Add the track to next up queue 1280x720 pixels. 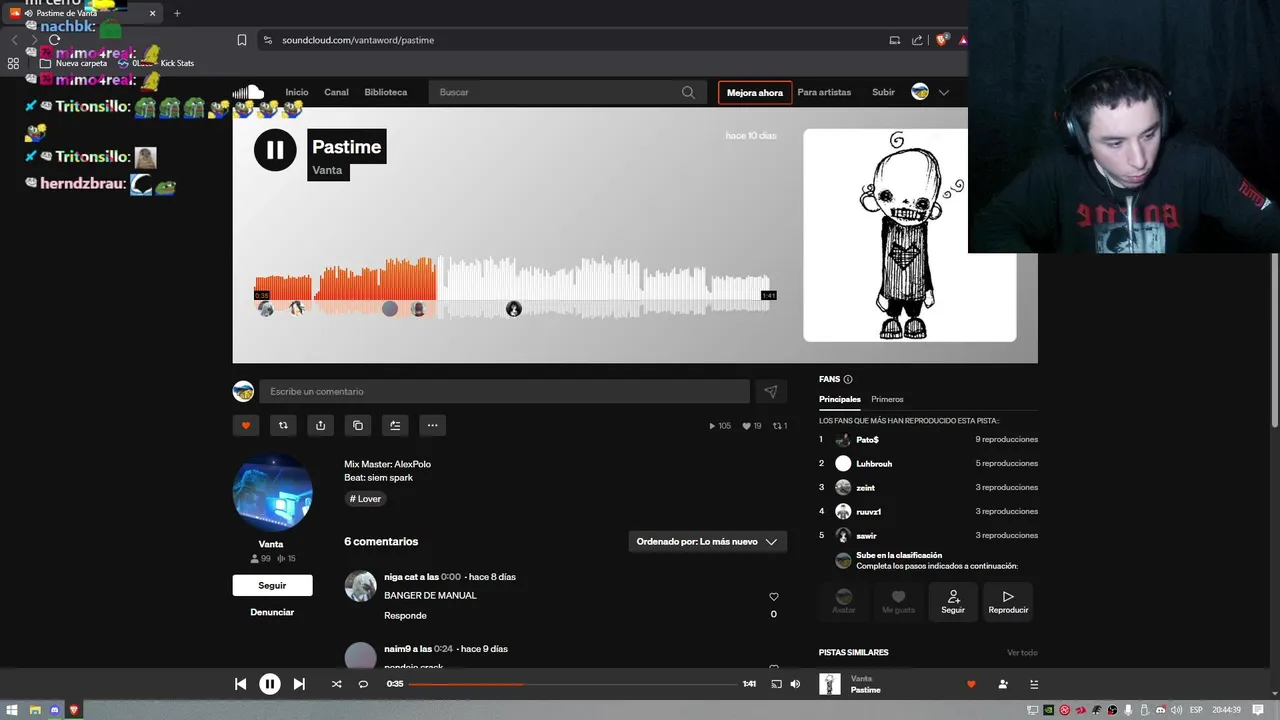(x=395, y=425)
